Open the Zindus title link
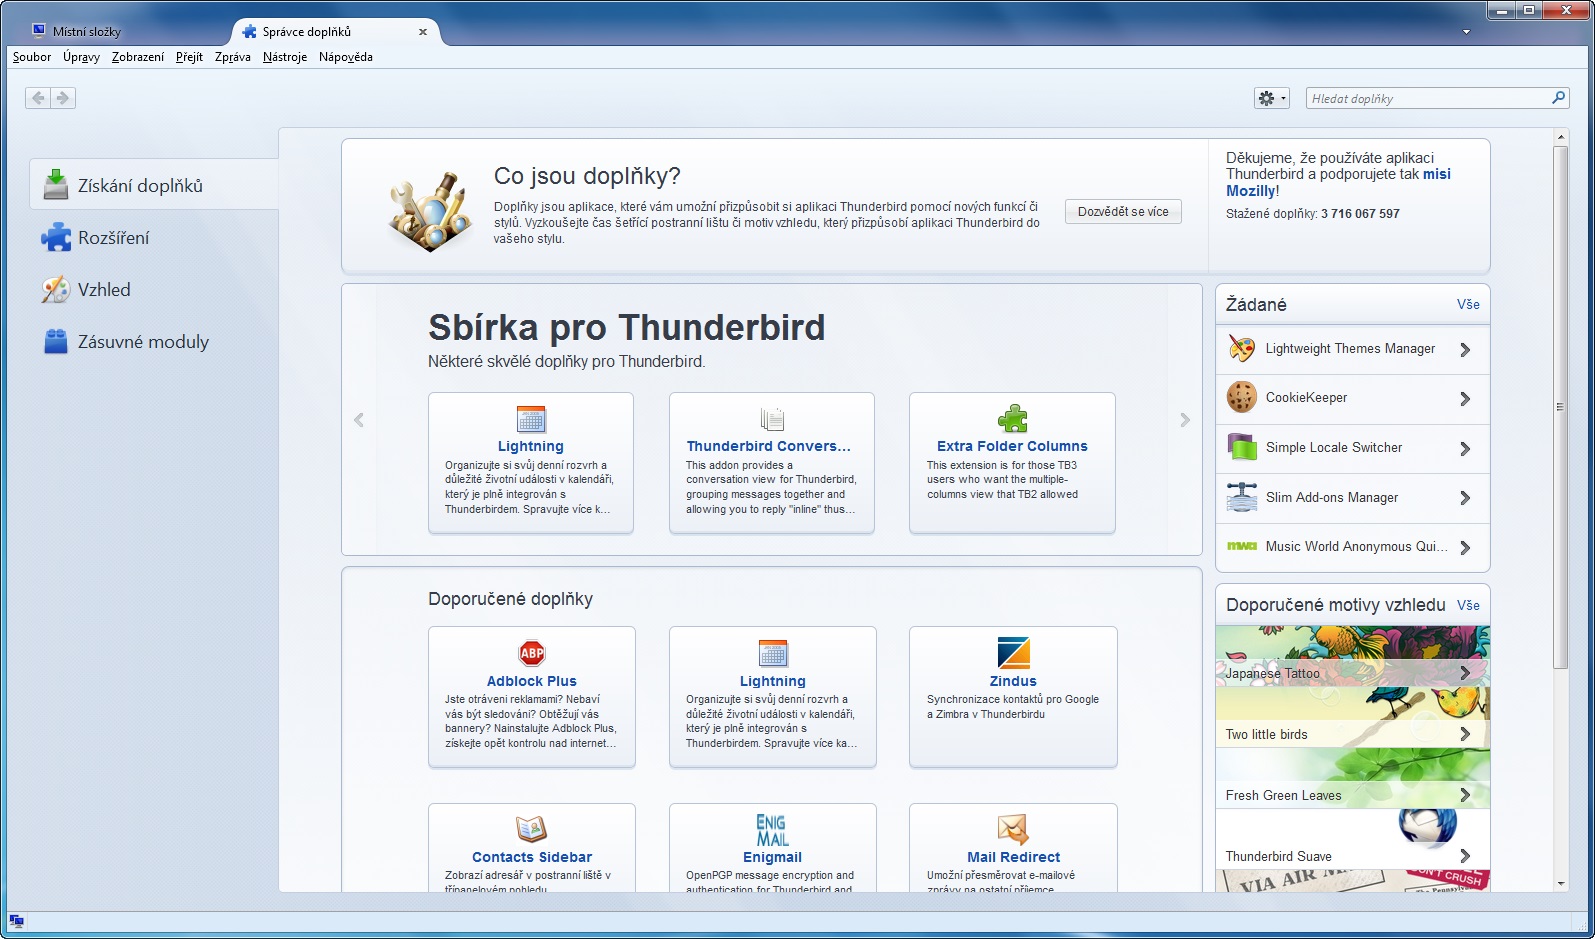Screen dimensions: 1595x939 pos(1013,681)
